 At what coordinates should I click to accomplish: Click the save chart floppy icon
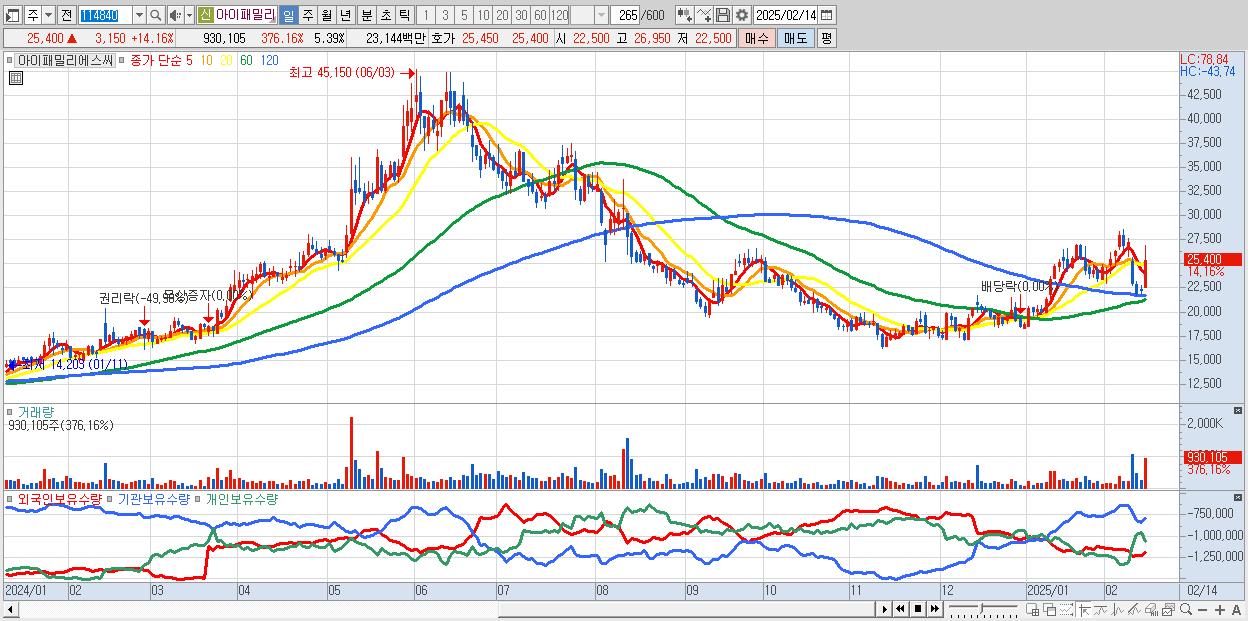point(723,15)
